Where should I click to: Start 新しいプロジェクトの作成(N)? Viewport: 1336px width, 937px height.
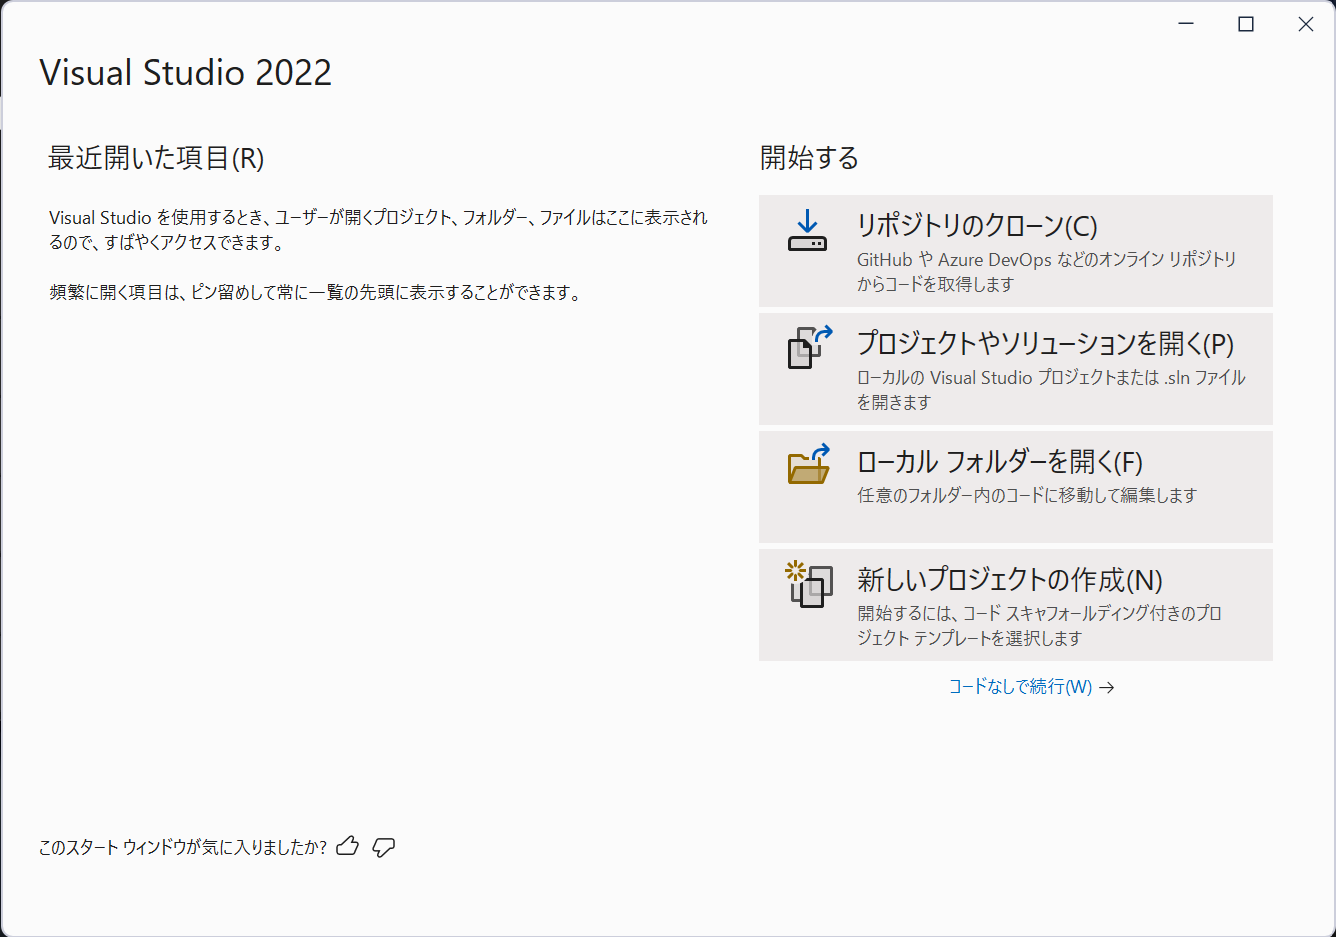1015,605
